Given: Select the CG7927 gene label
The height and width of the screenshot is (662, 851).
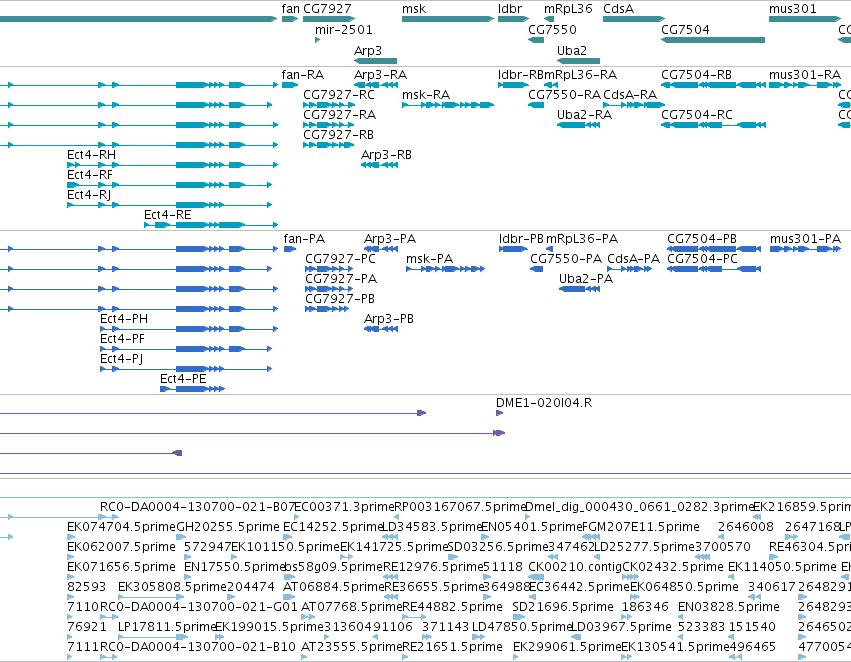Looking at the screenshot, I should pos(327,9).
